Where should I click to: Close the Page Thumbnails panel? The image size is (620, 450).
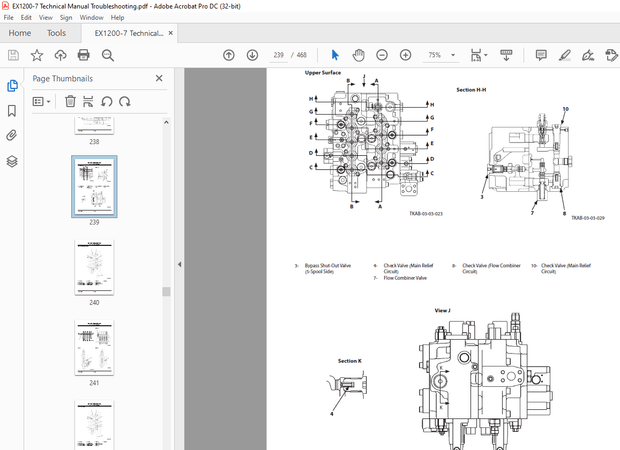coord(159,78)
